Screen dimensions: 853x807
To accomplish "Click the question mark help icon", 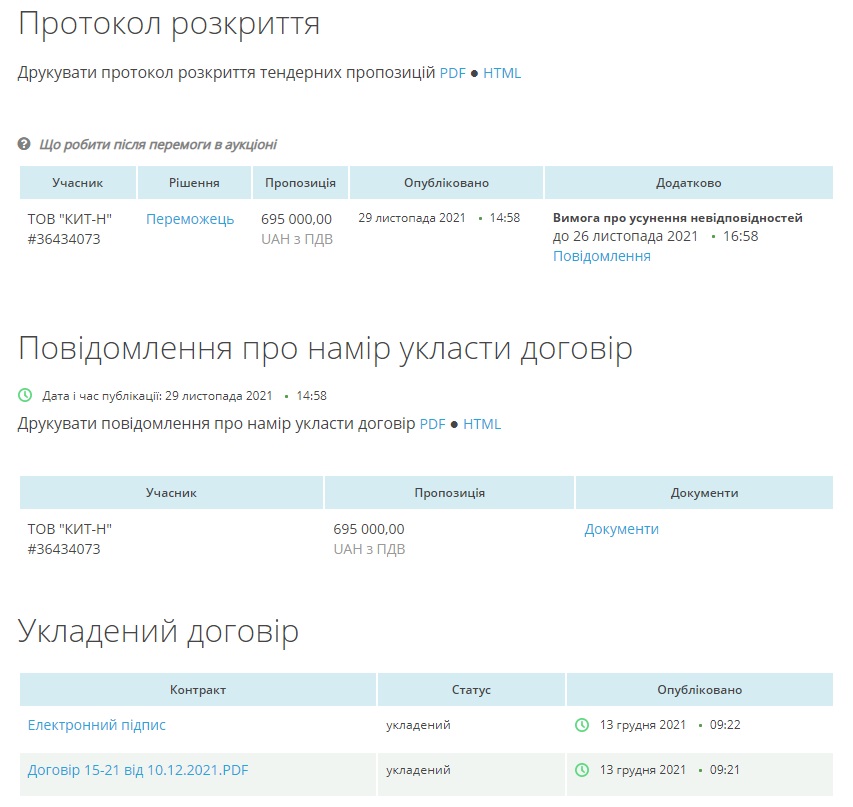I will [25, 144].
